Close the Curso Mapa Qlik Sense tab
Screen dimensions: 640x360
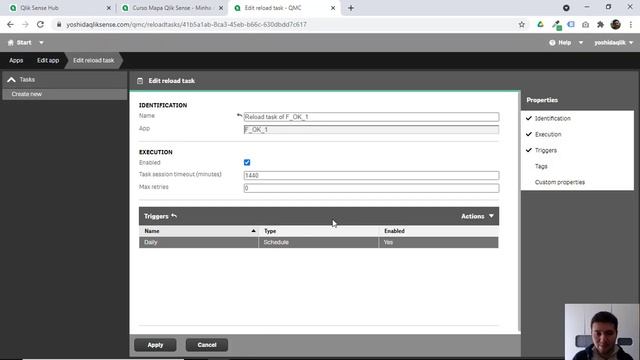click(x=221, y=8)
